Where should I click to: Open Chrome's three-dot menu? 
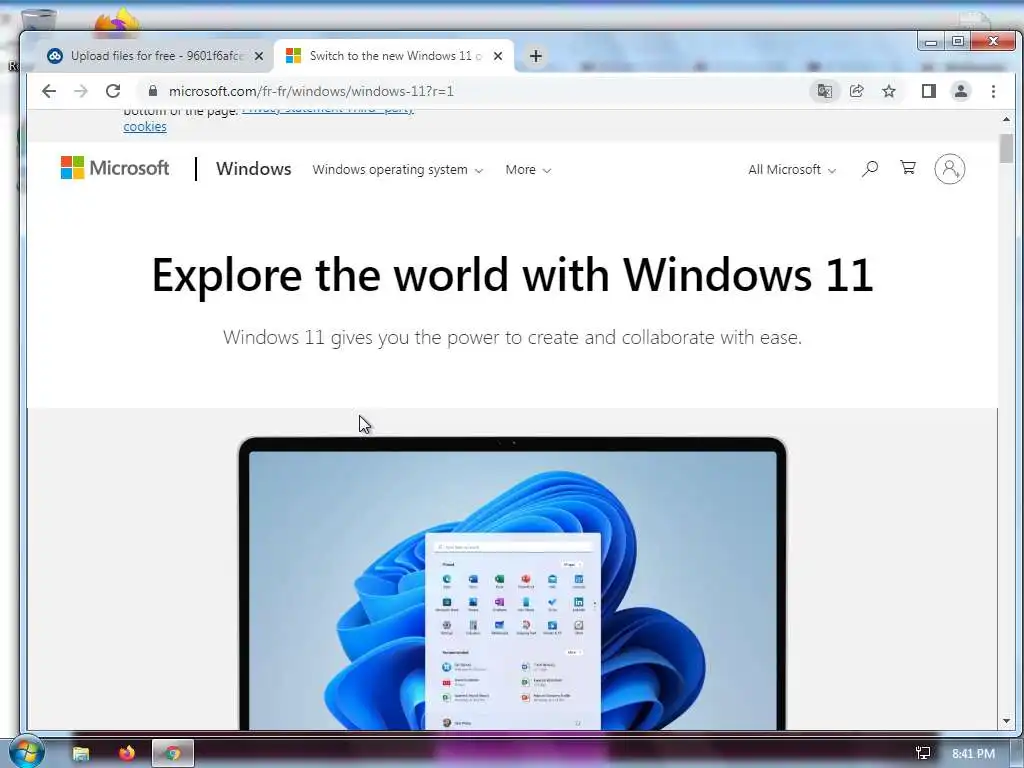tap(993, 91)
